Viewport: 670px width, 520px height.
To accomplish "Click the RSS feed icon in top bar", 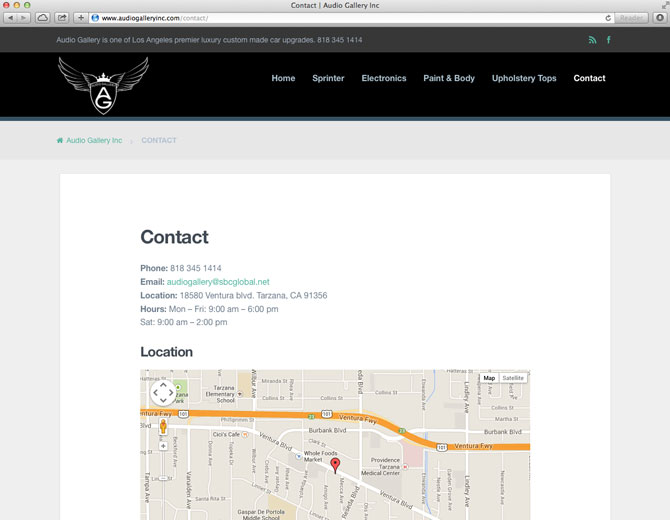I will pos(592,40).
